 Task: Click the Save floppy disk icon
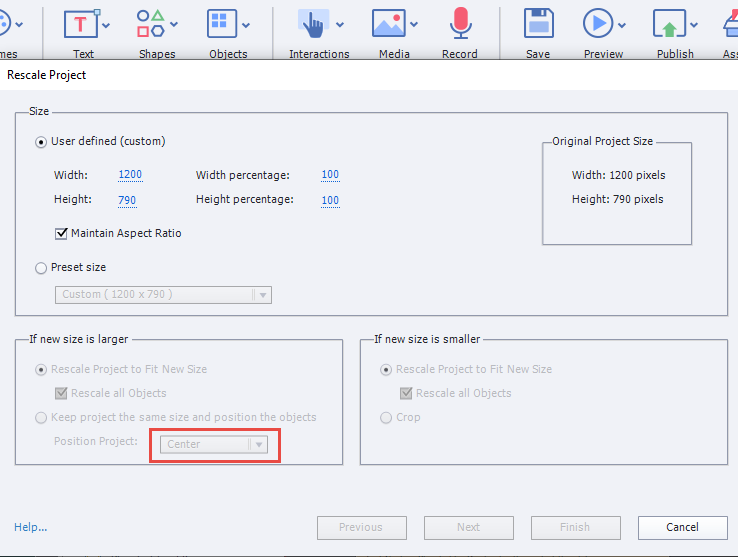pos(538,24)
